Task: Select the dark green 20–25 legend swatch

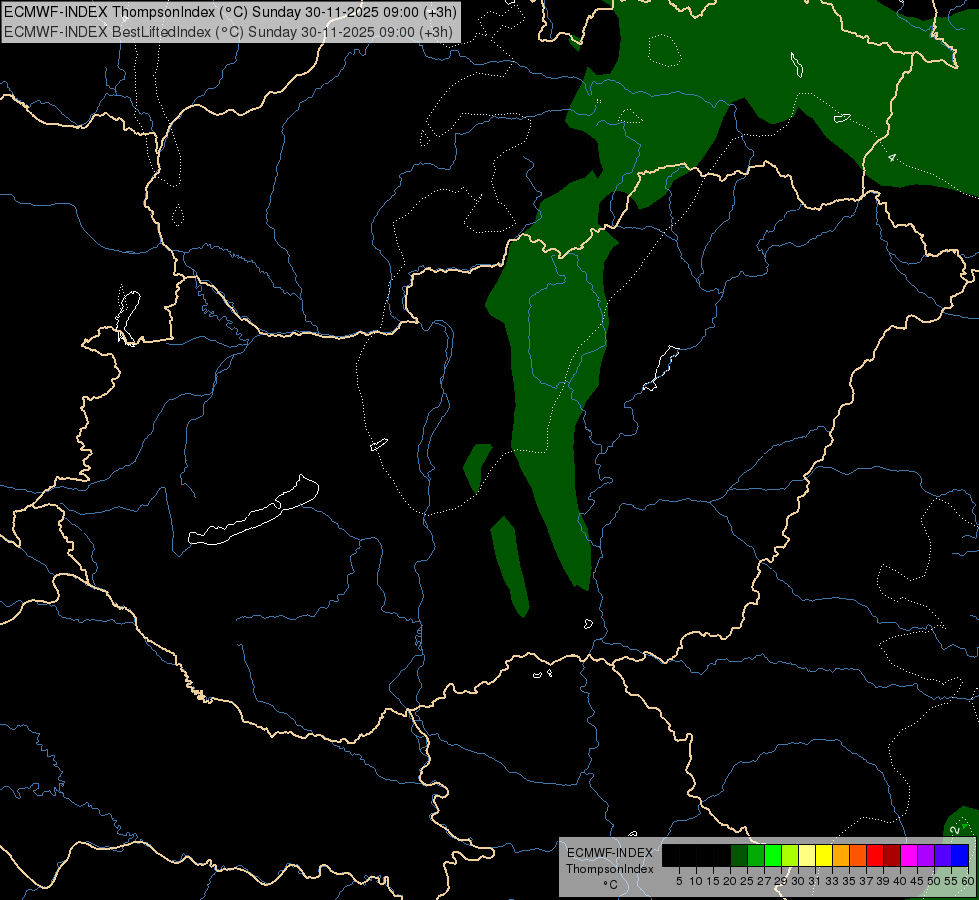Action: 739,855
